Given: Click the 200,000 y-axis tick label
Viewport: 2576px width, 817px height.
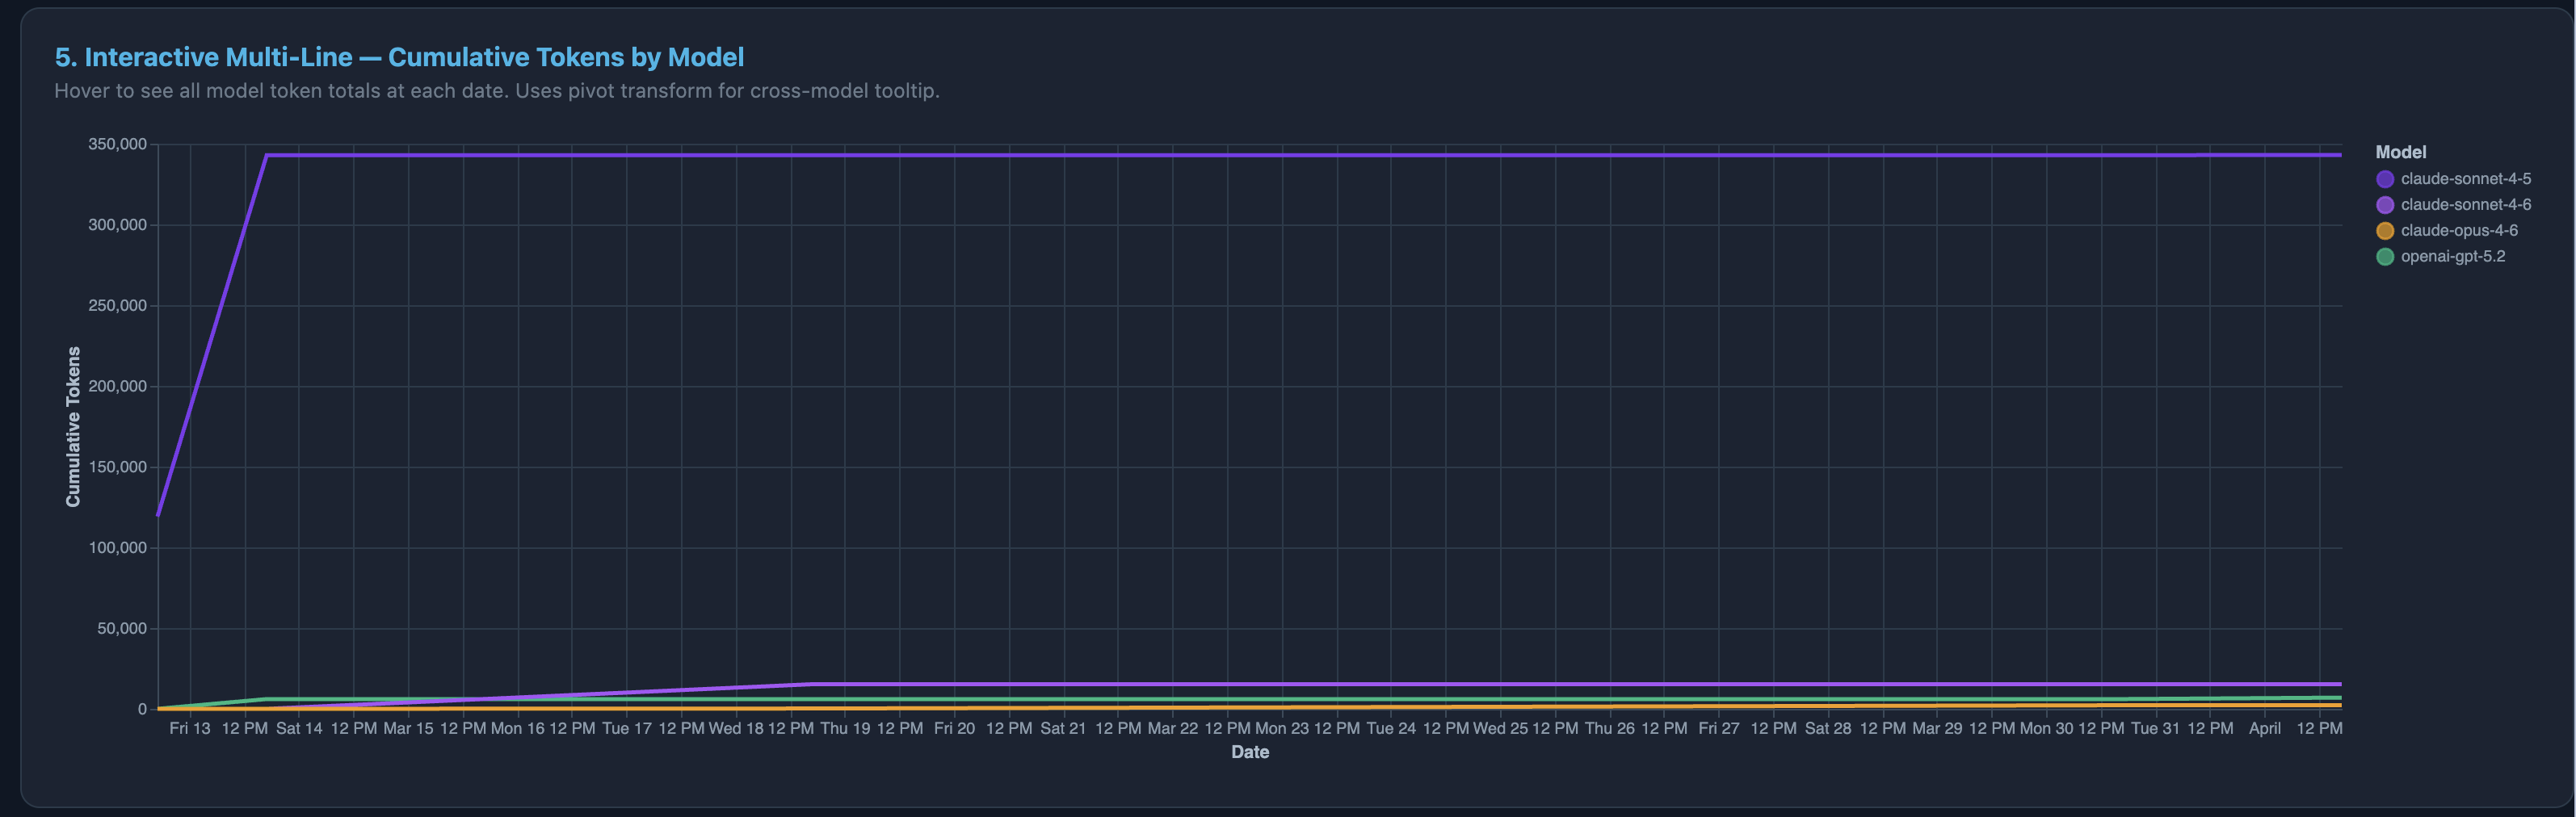Looking at the screenshot, I should pyautogui.click(x=117, y=386).
